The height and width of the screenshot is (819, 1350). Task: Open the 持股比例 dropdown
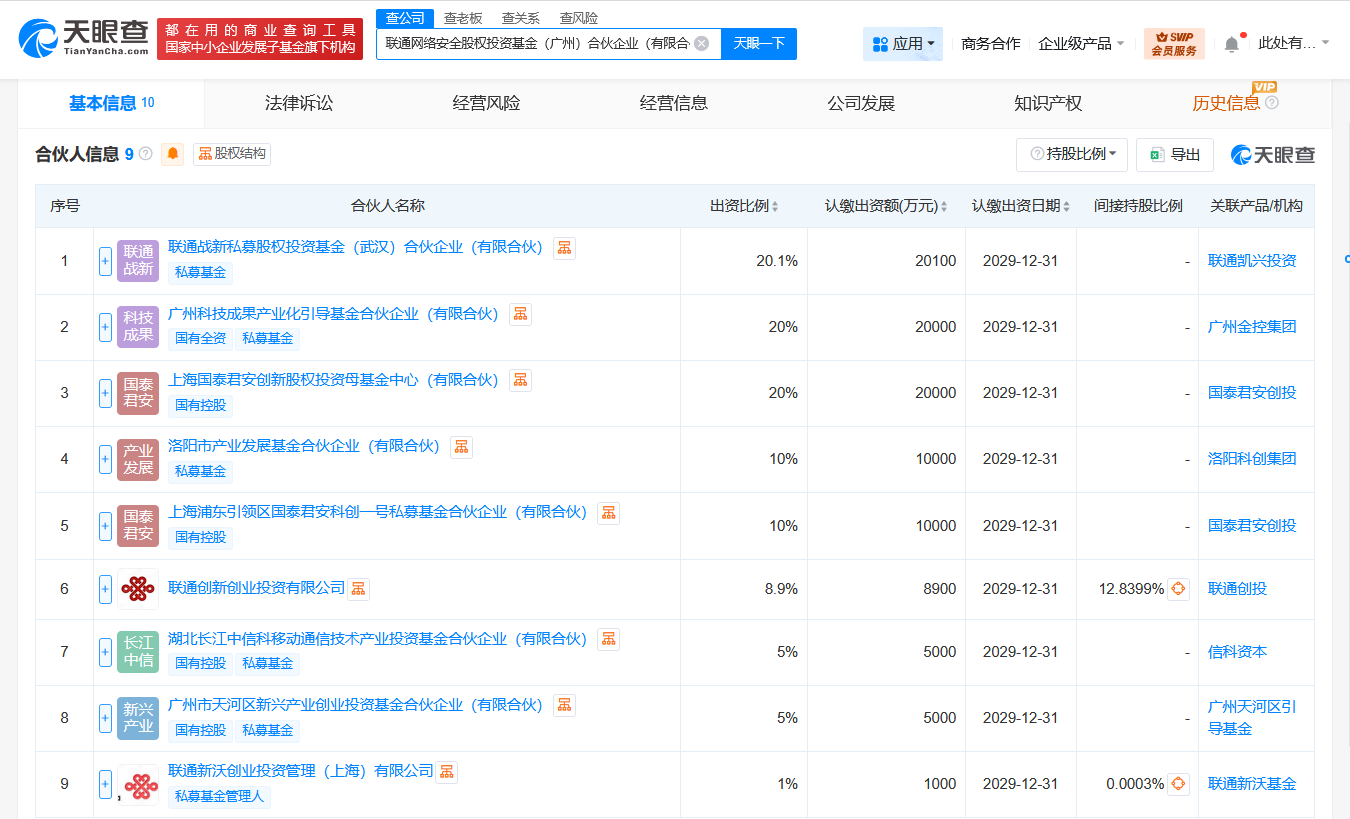(1071, 155)
